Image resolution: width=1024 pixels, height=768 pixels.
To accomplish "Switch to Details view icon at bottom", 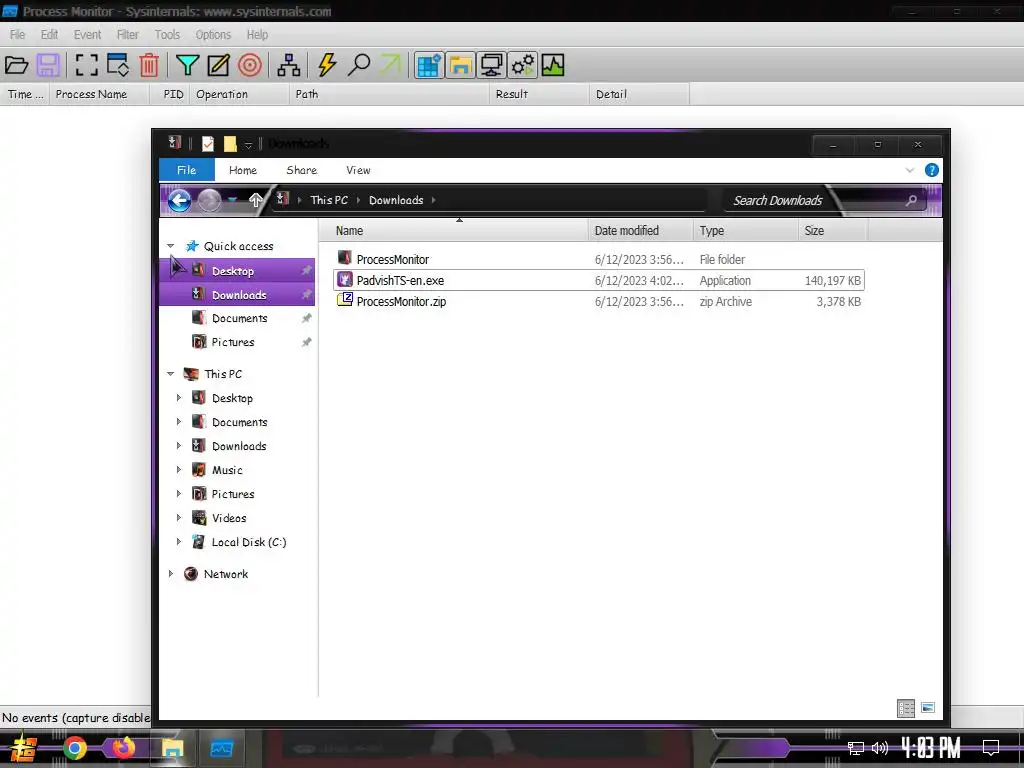I will (x=906, y=708).
